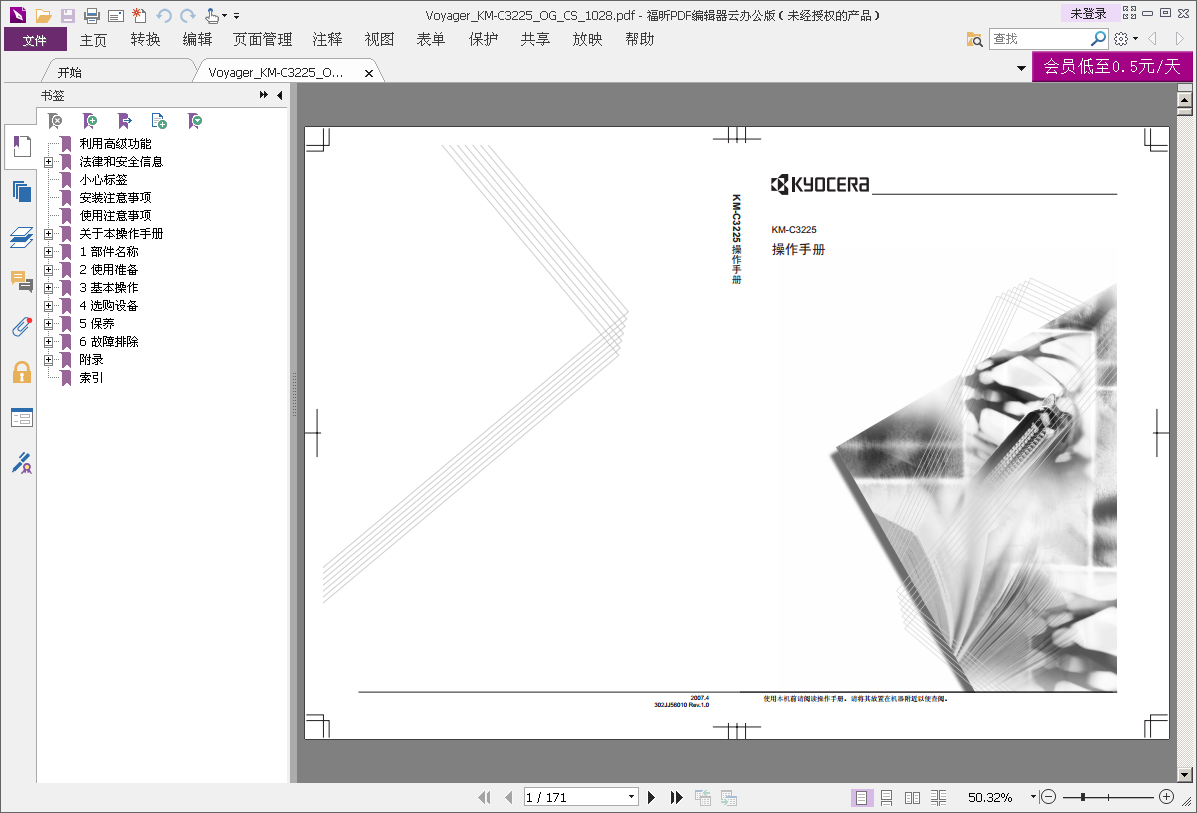Select the 利用高级功能 bookmark
This screenshot has width=1197, height=813.
pyautogui.click(x=115, y=144)
